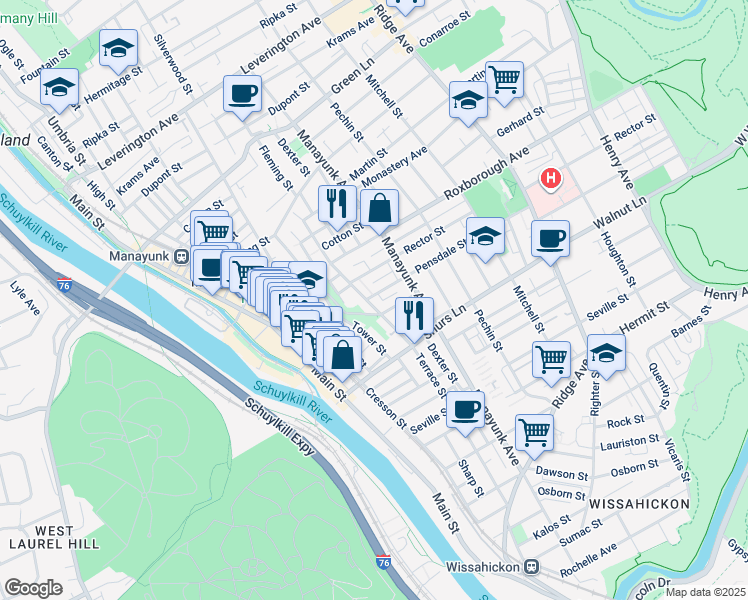This screenshot has width=748, height=600.
Task: Click the school marker near Pensdale St
Action: 485,239
